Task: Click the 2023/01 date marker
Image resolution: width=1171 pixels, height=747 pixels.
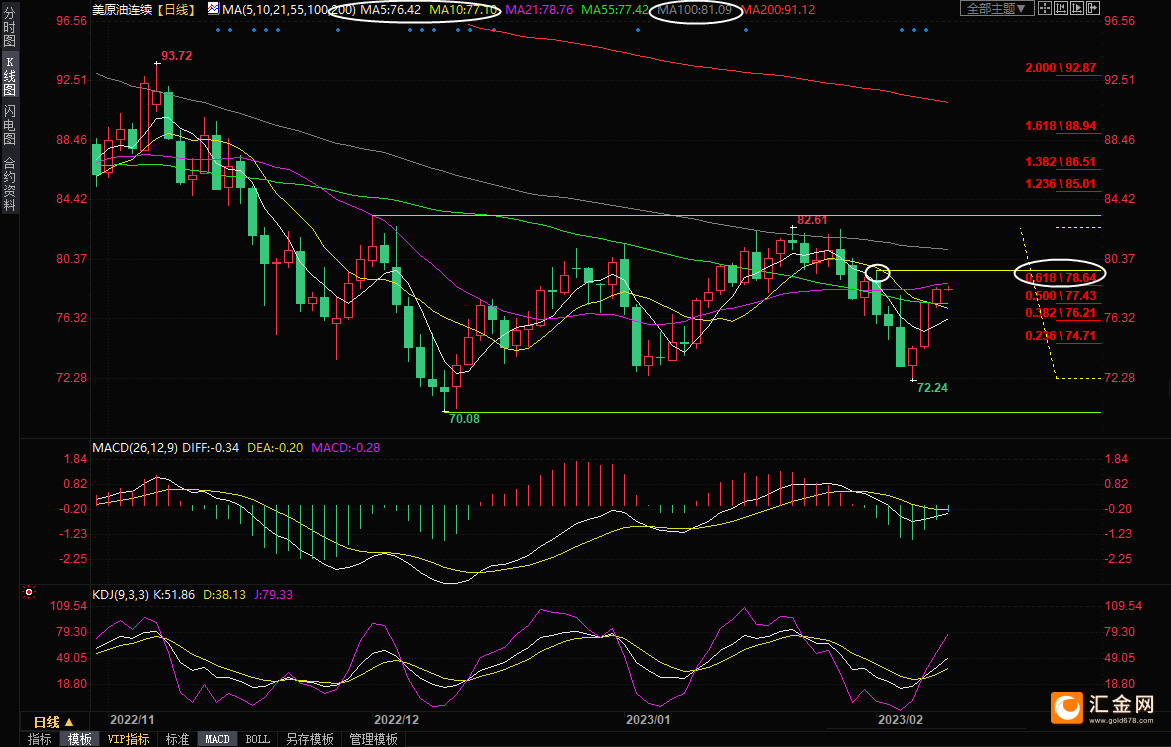Action: pyautogui.click(x=647, y=719)
